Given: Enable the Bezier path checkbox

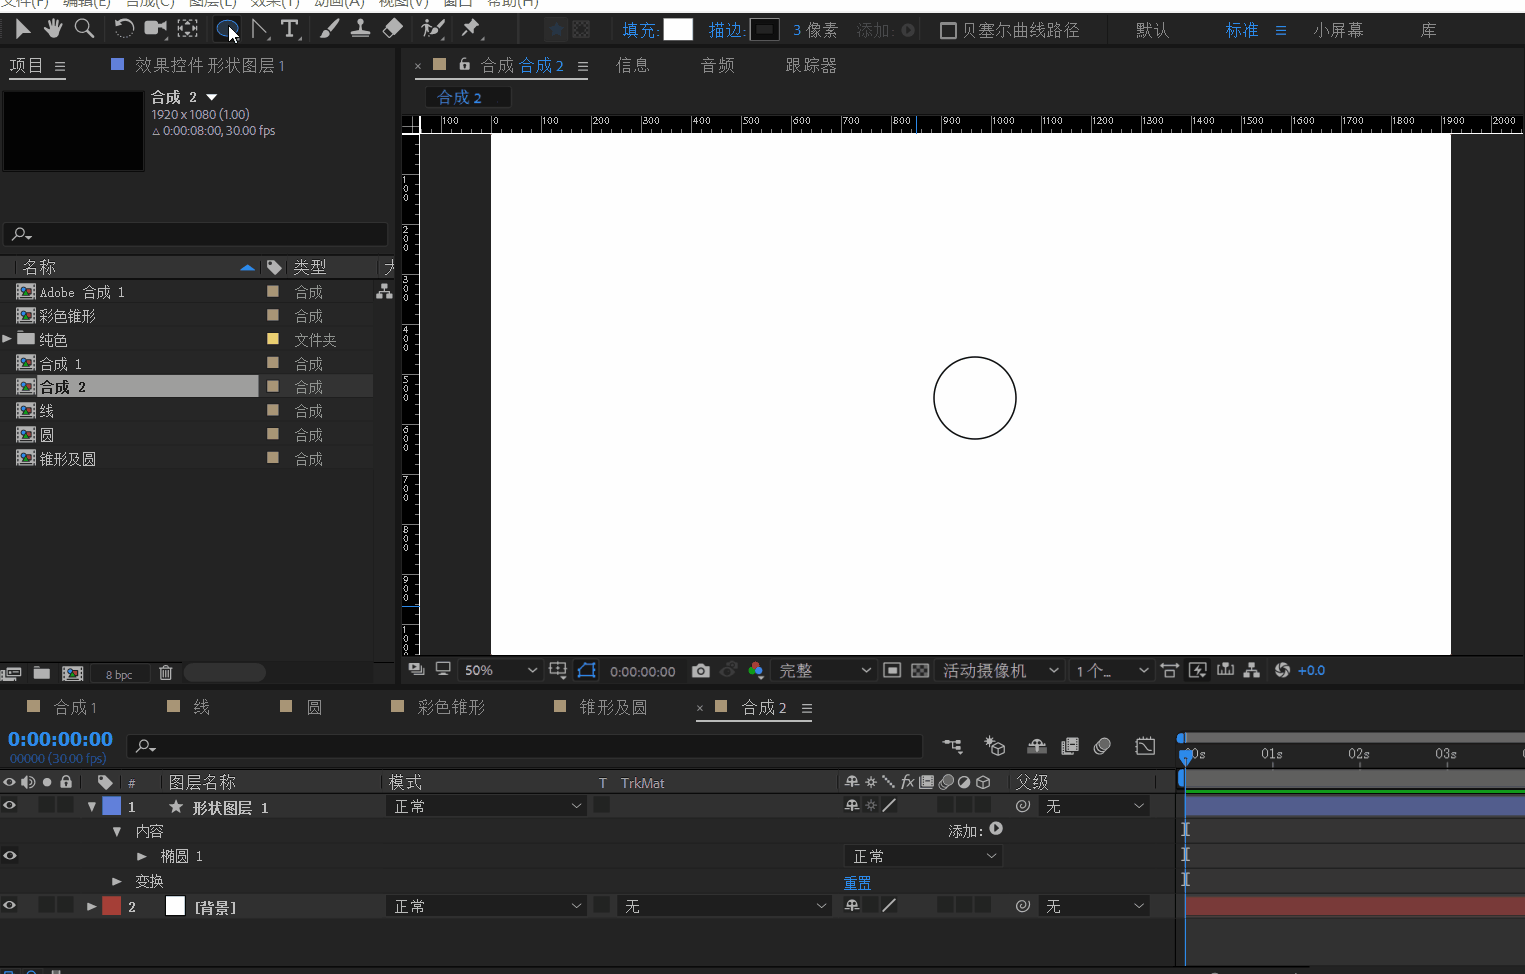Looking at the screenshot, I should click(948, 30).
